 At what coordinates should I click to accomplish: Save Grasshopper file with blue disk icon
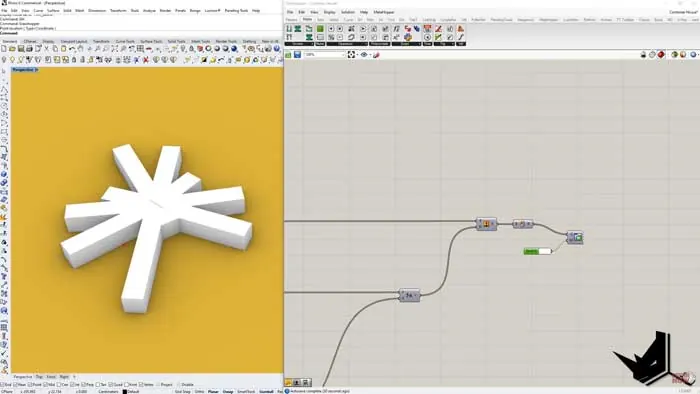297,54
